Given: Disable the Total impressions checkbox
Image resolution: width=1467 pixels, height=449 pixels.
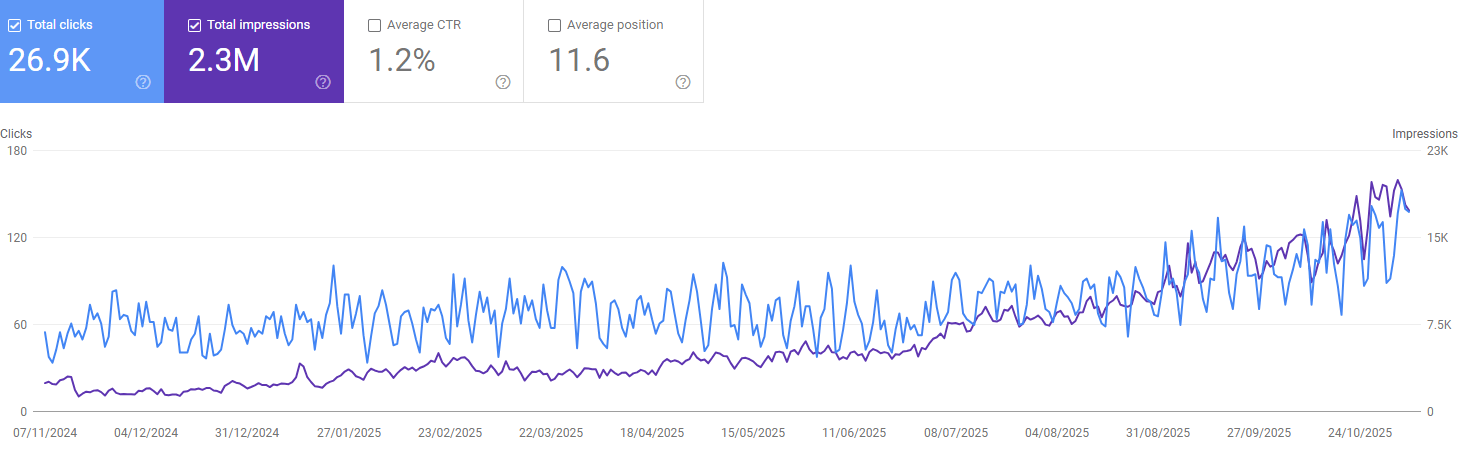Looking at the screenshot, I should [195, 25].
